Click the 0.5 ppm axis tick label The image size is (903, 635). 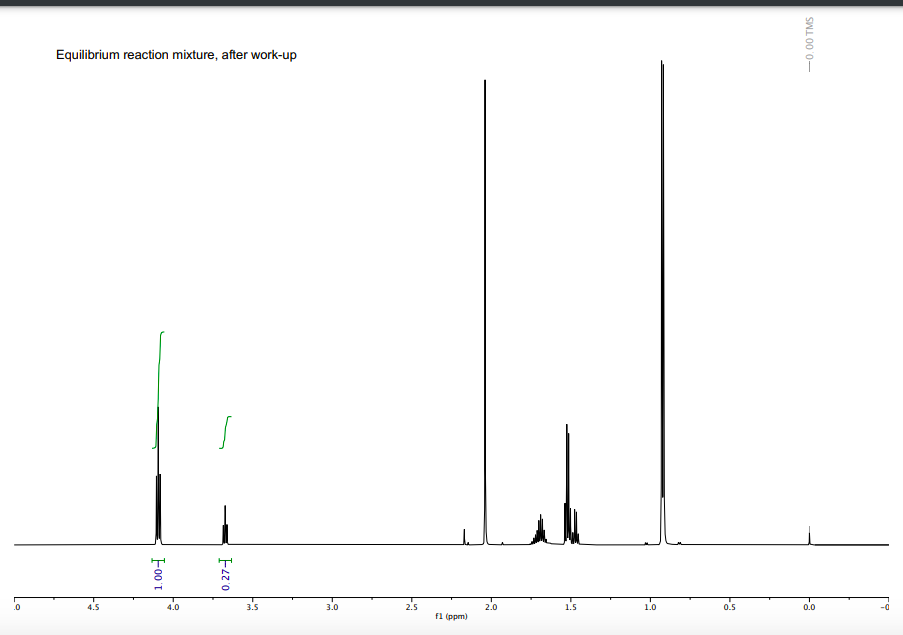tap(729, 606)
